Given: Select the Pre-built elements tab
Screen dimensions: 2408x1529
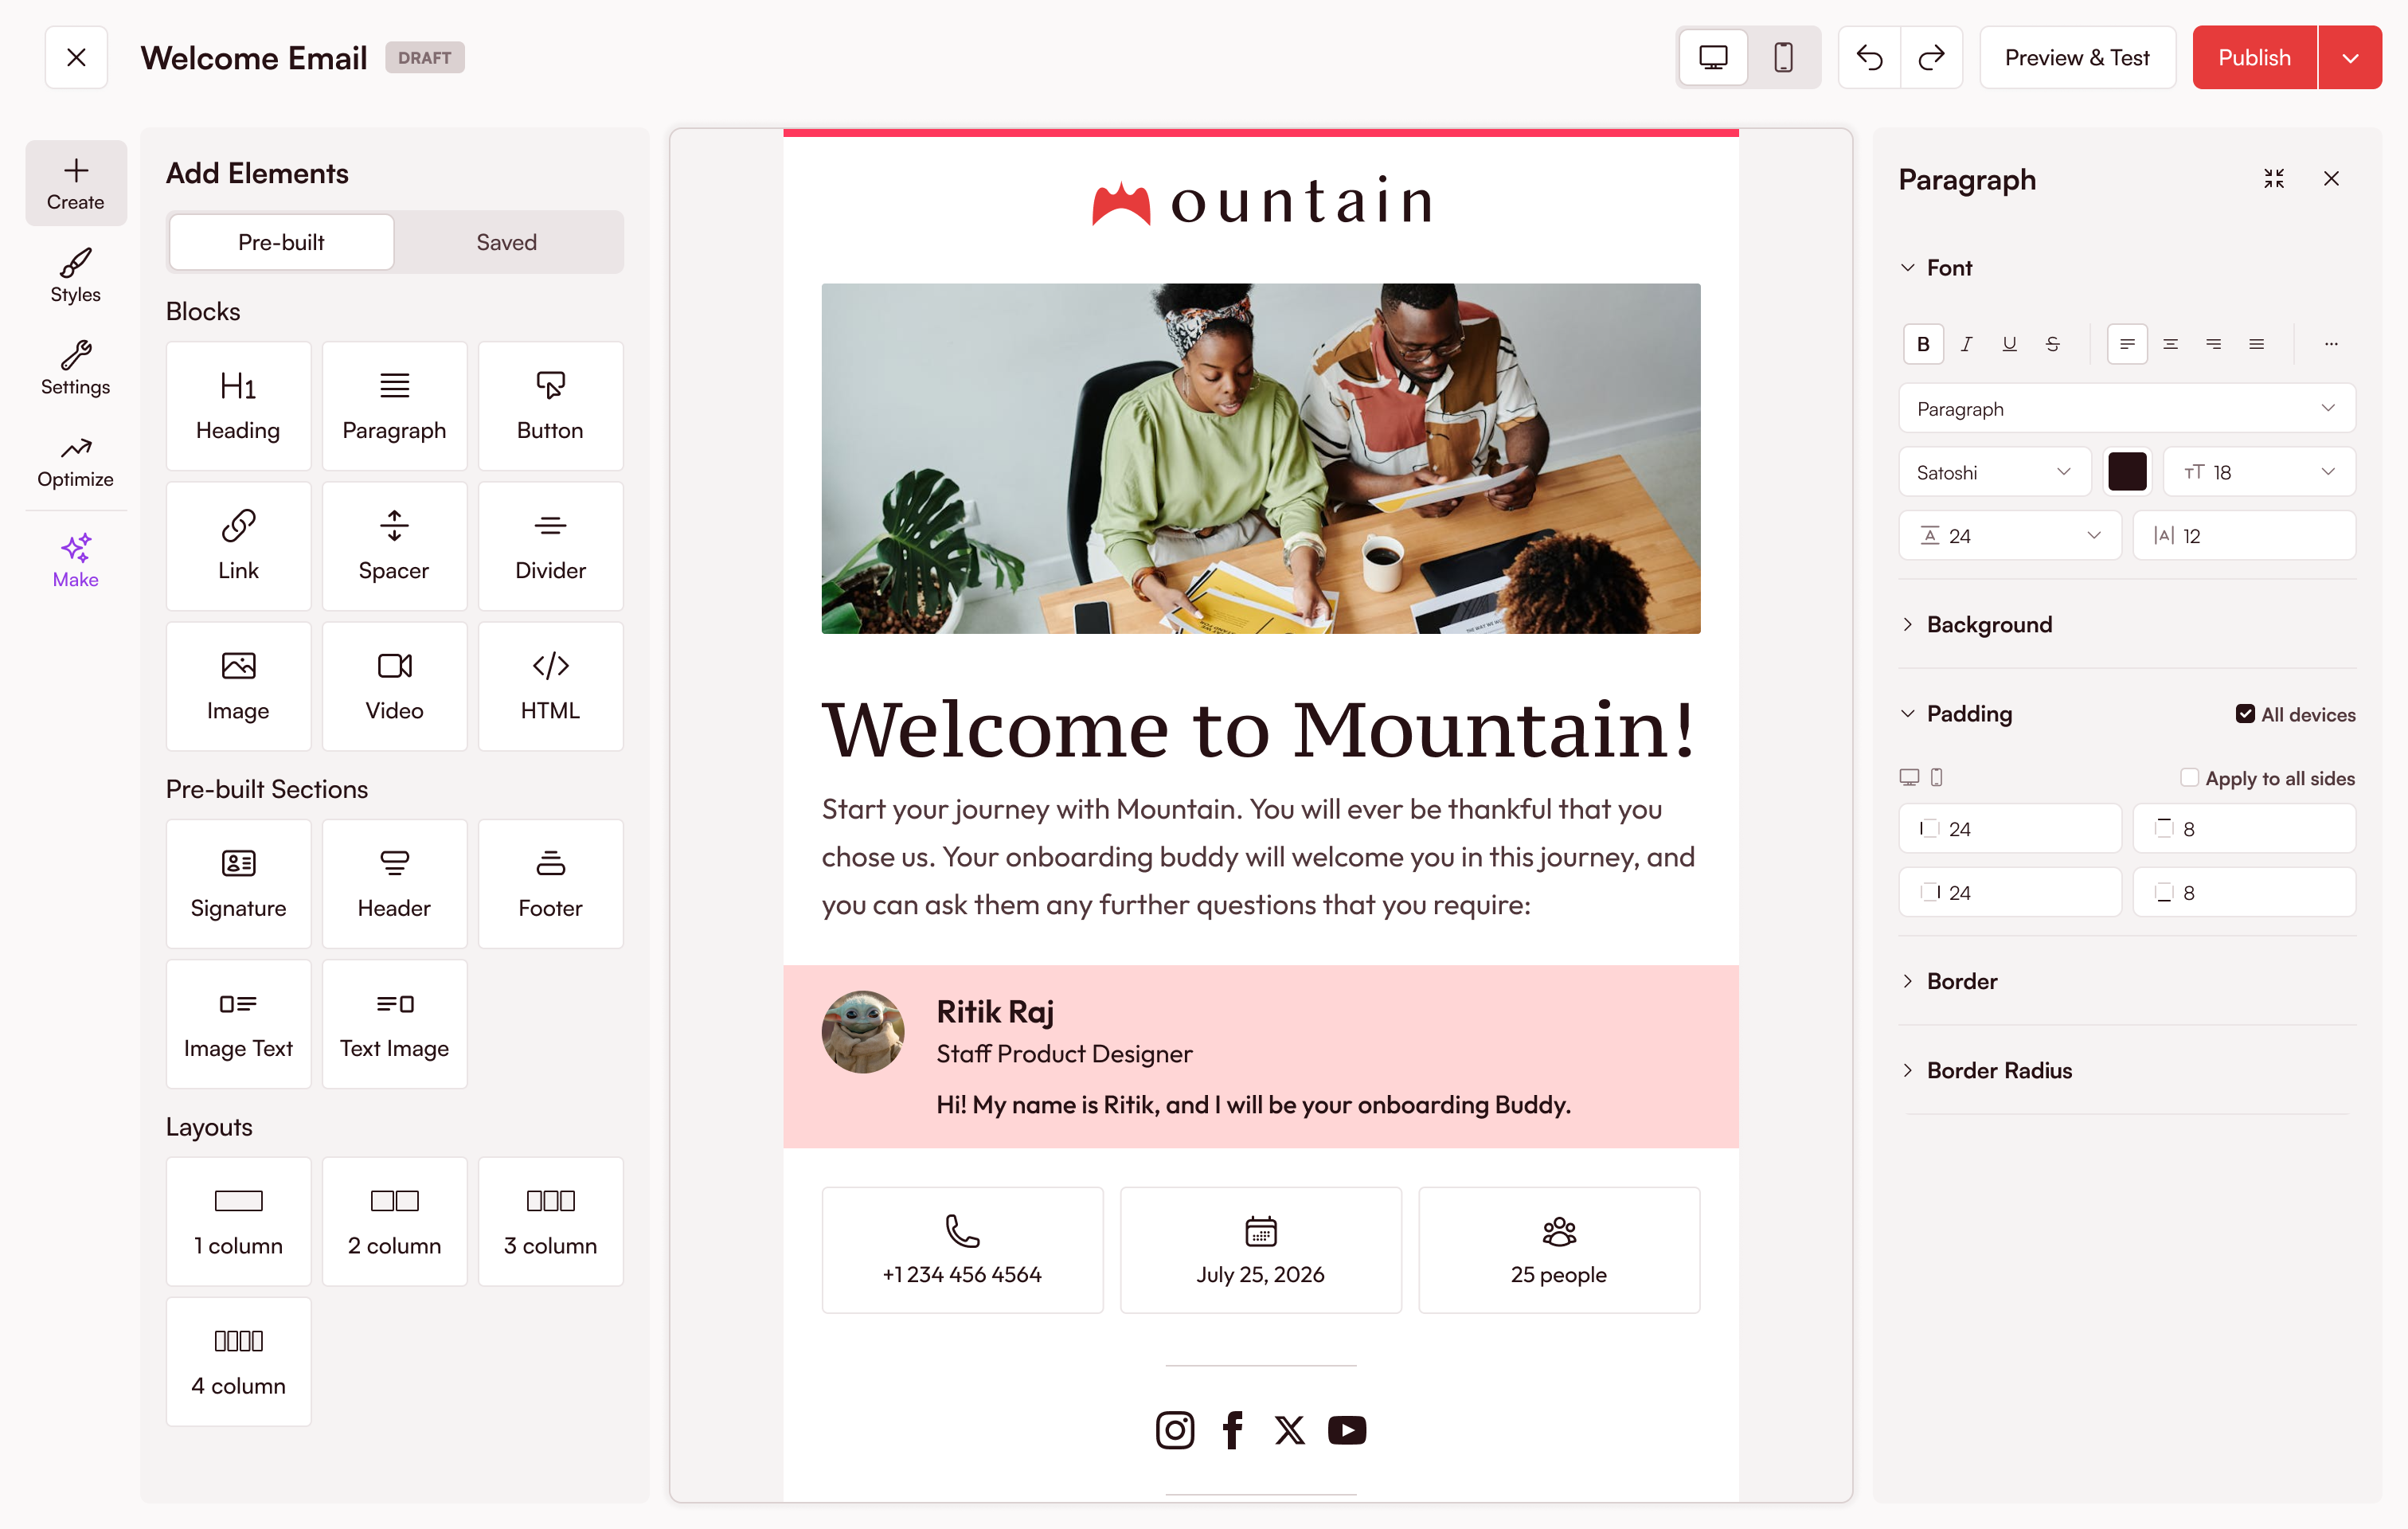Looking at the screenshot, I should [281, 242].
